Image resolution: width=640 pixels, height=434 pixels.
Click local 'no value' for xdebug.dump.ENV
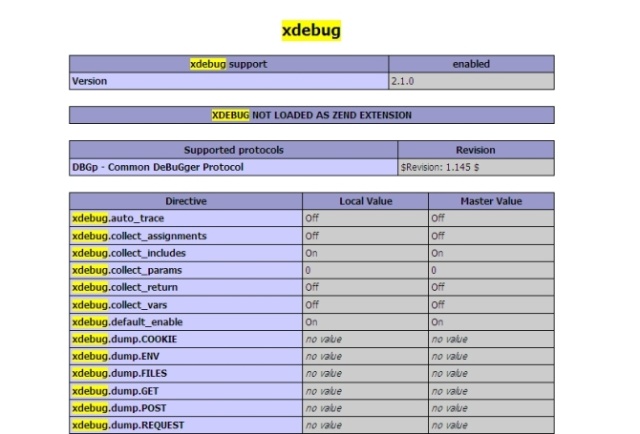tap(366, 356)
